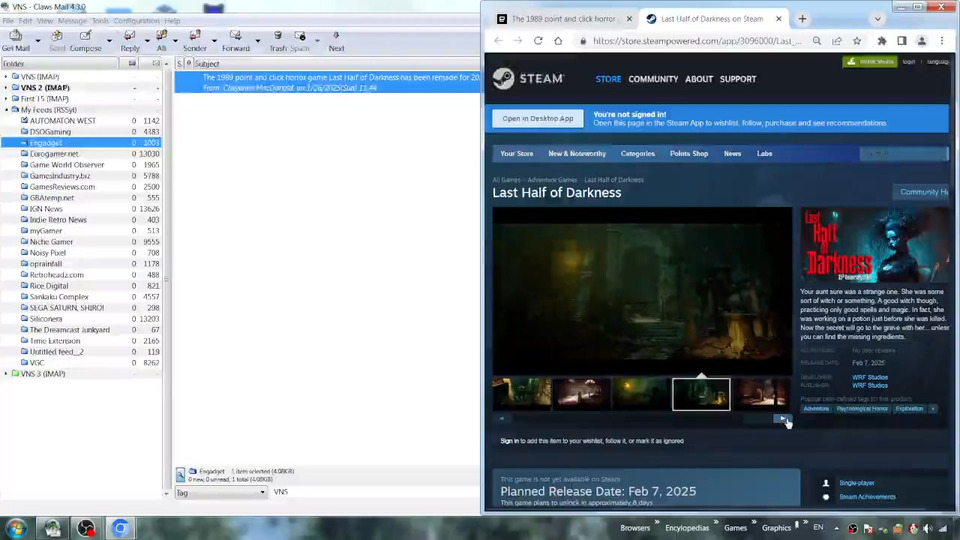Select first screenshot thumbnail

pyautogui.click(x=522, y=394)
